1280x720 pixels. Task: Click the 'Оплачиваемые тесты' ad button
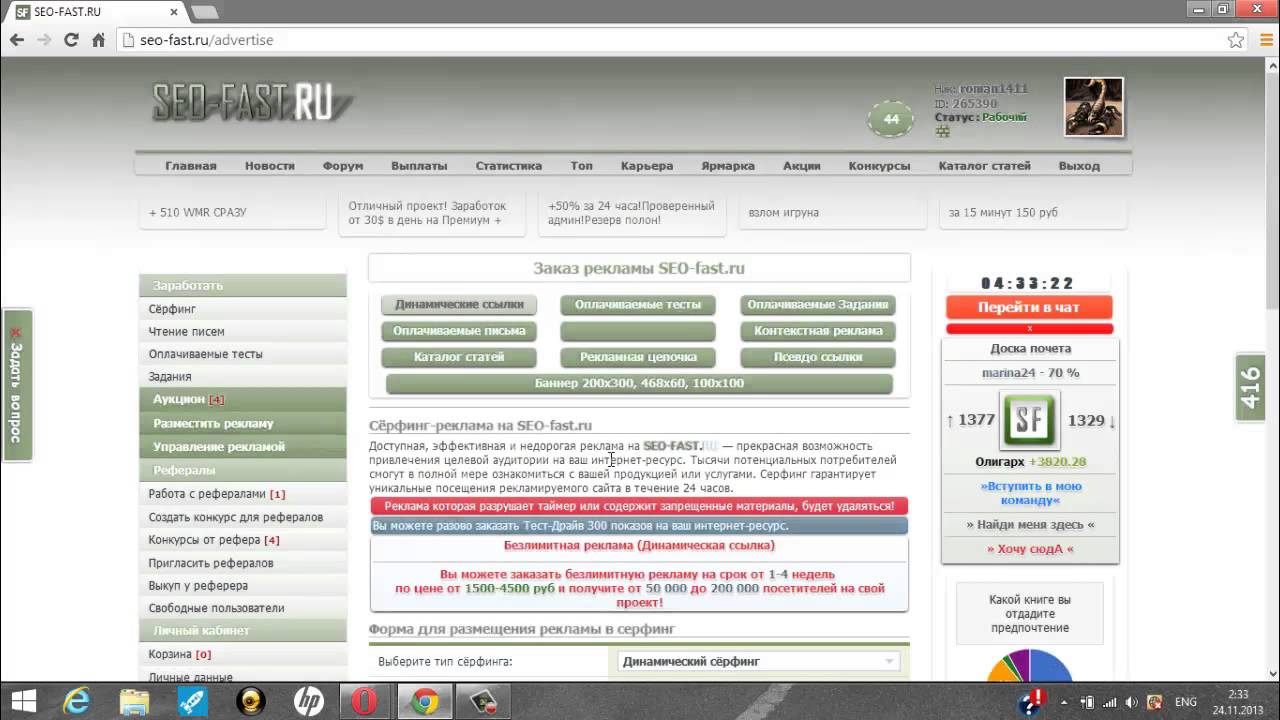pos(638,305)
